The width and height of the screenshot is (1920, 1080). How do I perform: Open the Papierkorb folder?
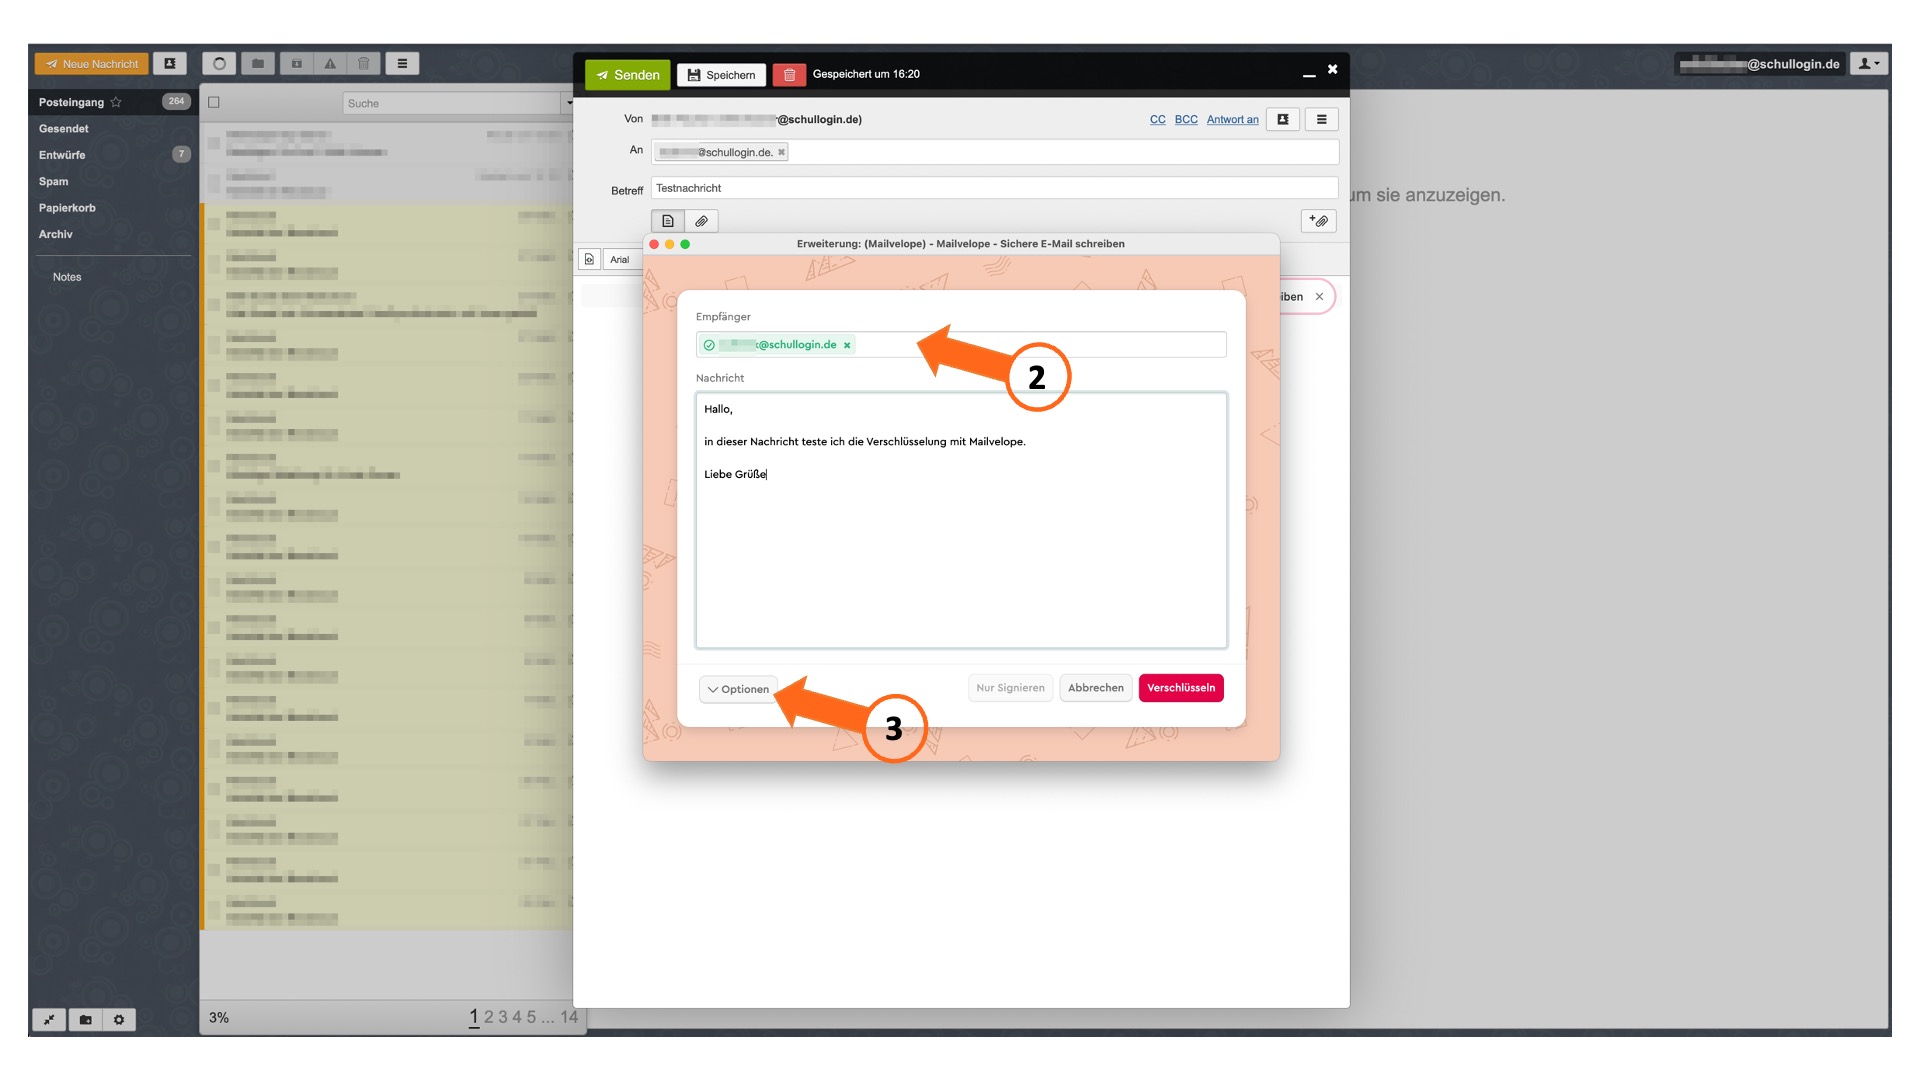pos(67,208)
